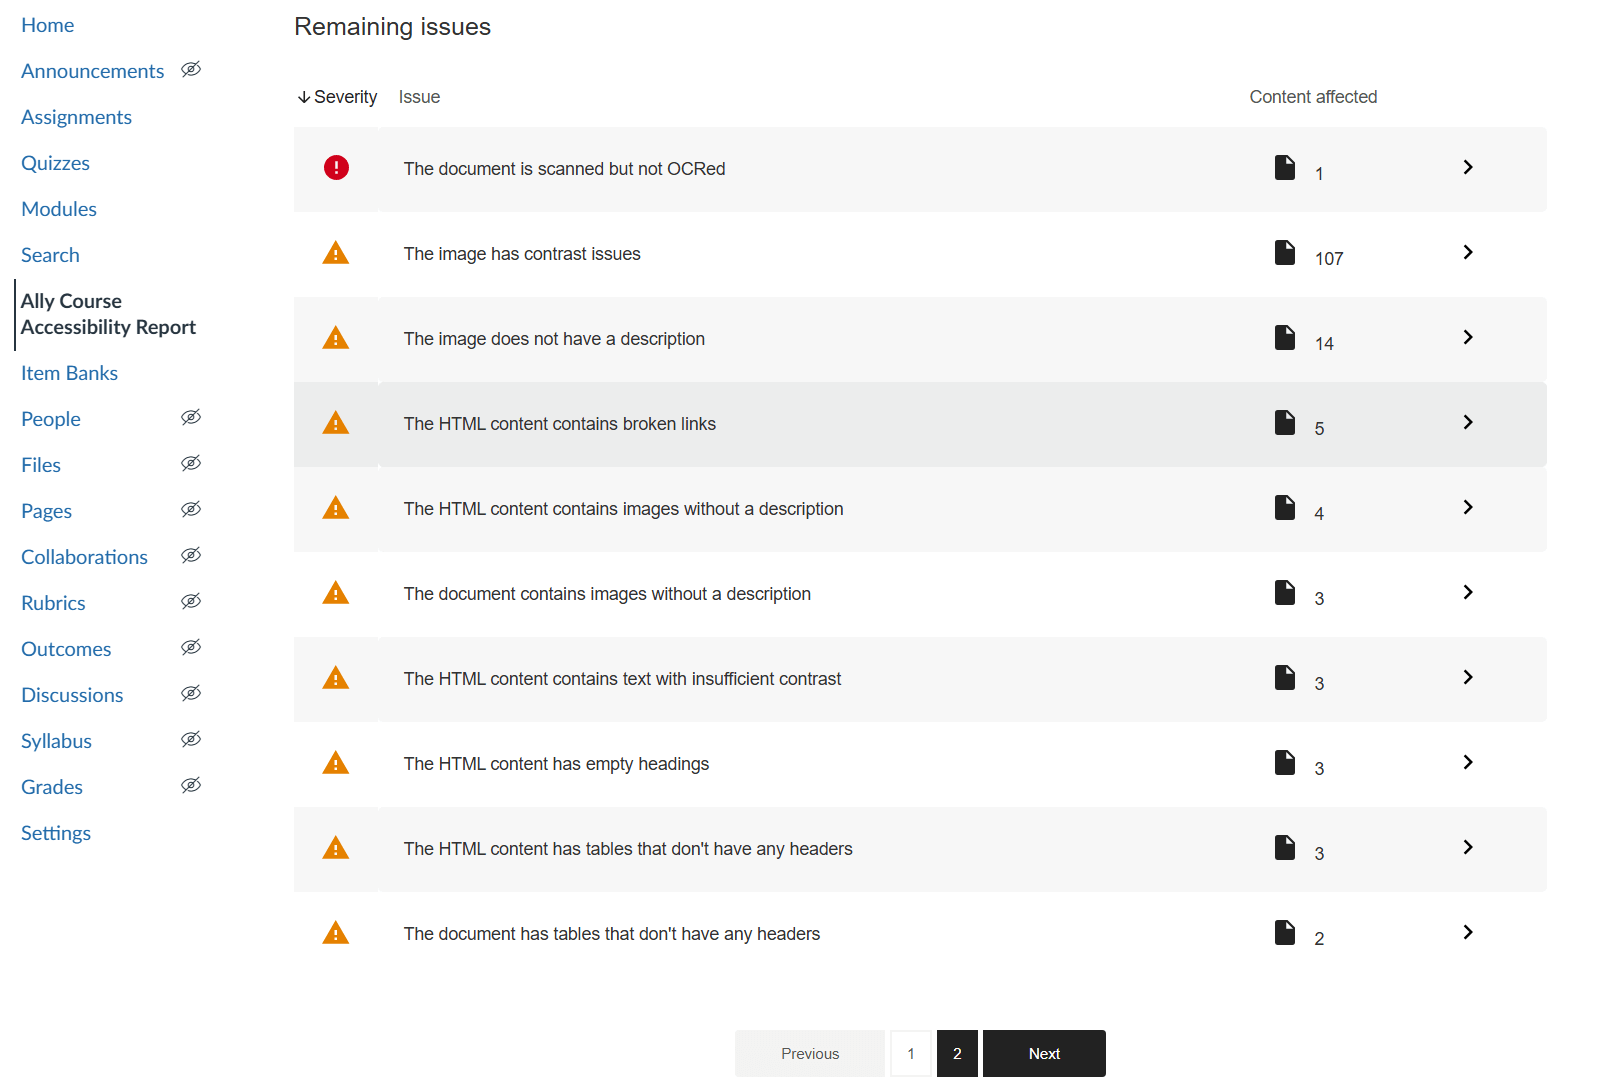Image resolution: width=1602 pixels, height=1089 pixels.
Task: Click the hidden visibility icon next to People
Action: (x=191, y=417)
